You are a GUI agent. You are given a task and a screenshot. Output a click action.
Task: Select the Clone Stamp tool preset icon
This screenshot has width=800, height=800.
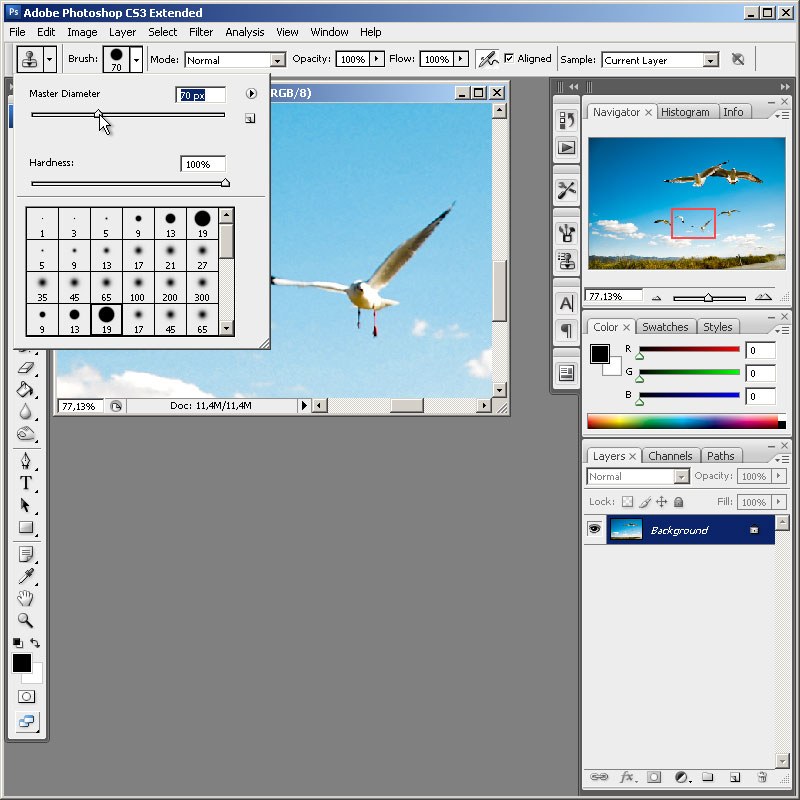[x=30, y=59]
